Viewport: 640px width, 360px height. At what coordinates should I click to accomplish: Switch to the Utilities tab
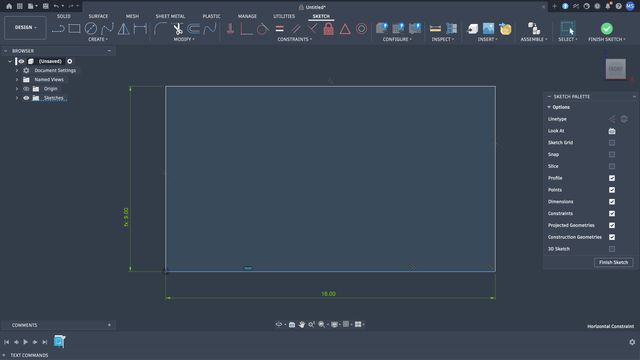click(284, 16)
